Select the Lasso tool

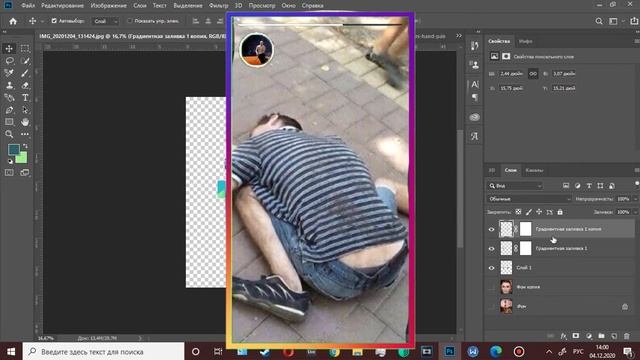(9, 61)
